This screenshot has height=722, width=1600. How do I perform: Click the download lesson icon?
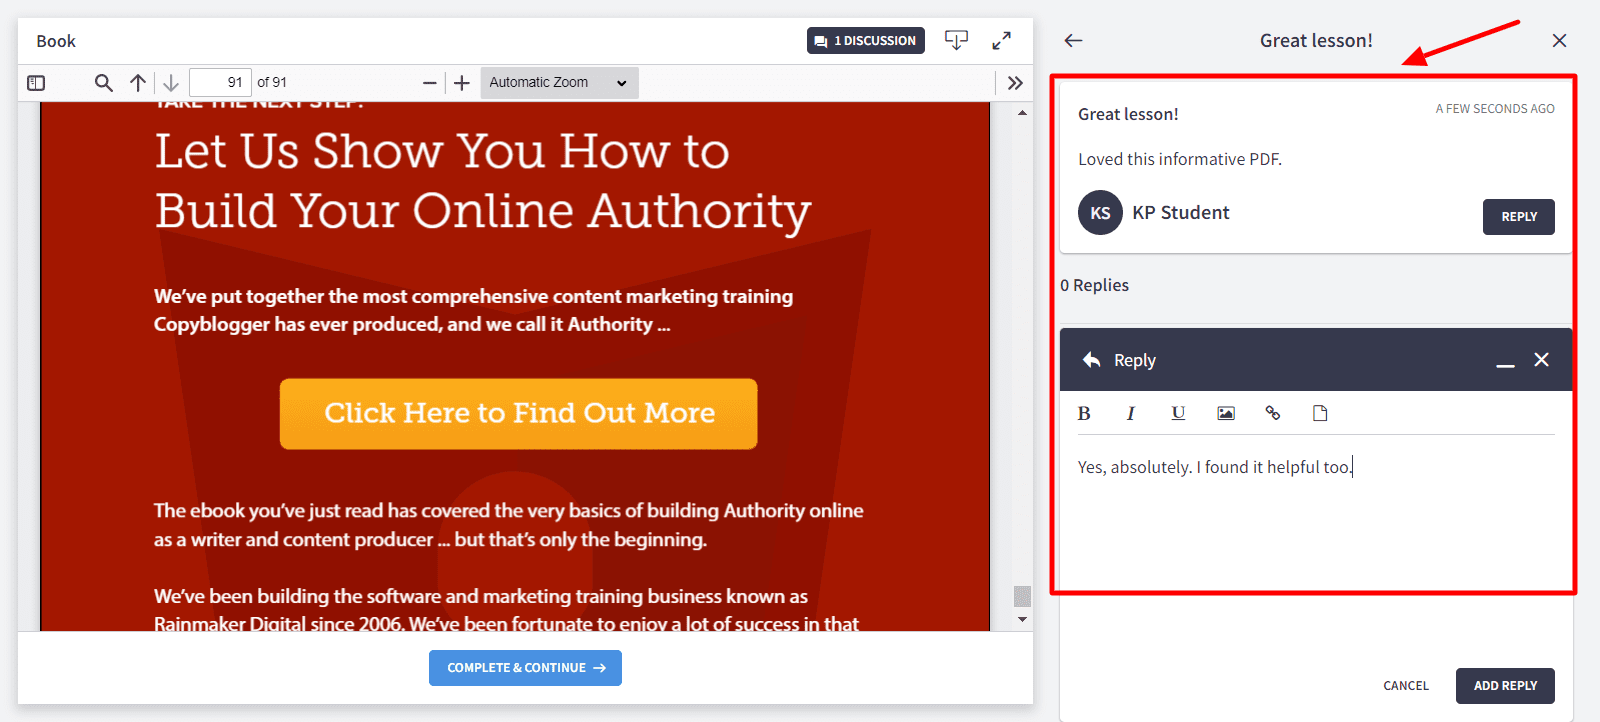click(956, 40)
